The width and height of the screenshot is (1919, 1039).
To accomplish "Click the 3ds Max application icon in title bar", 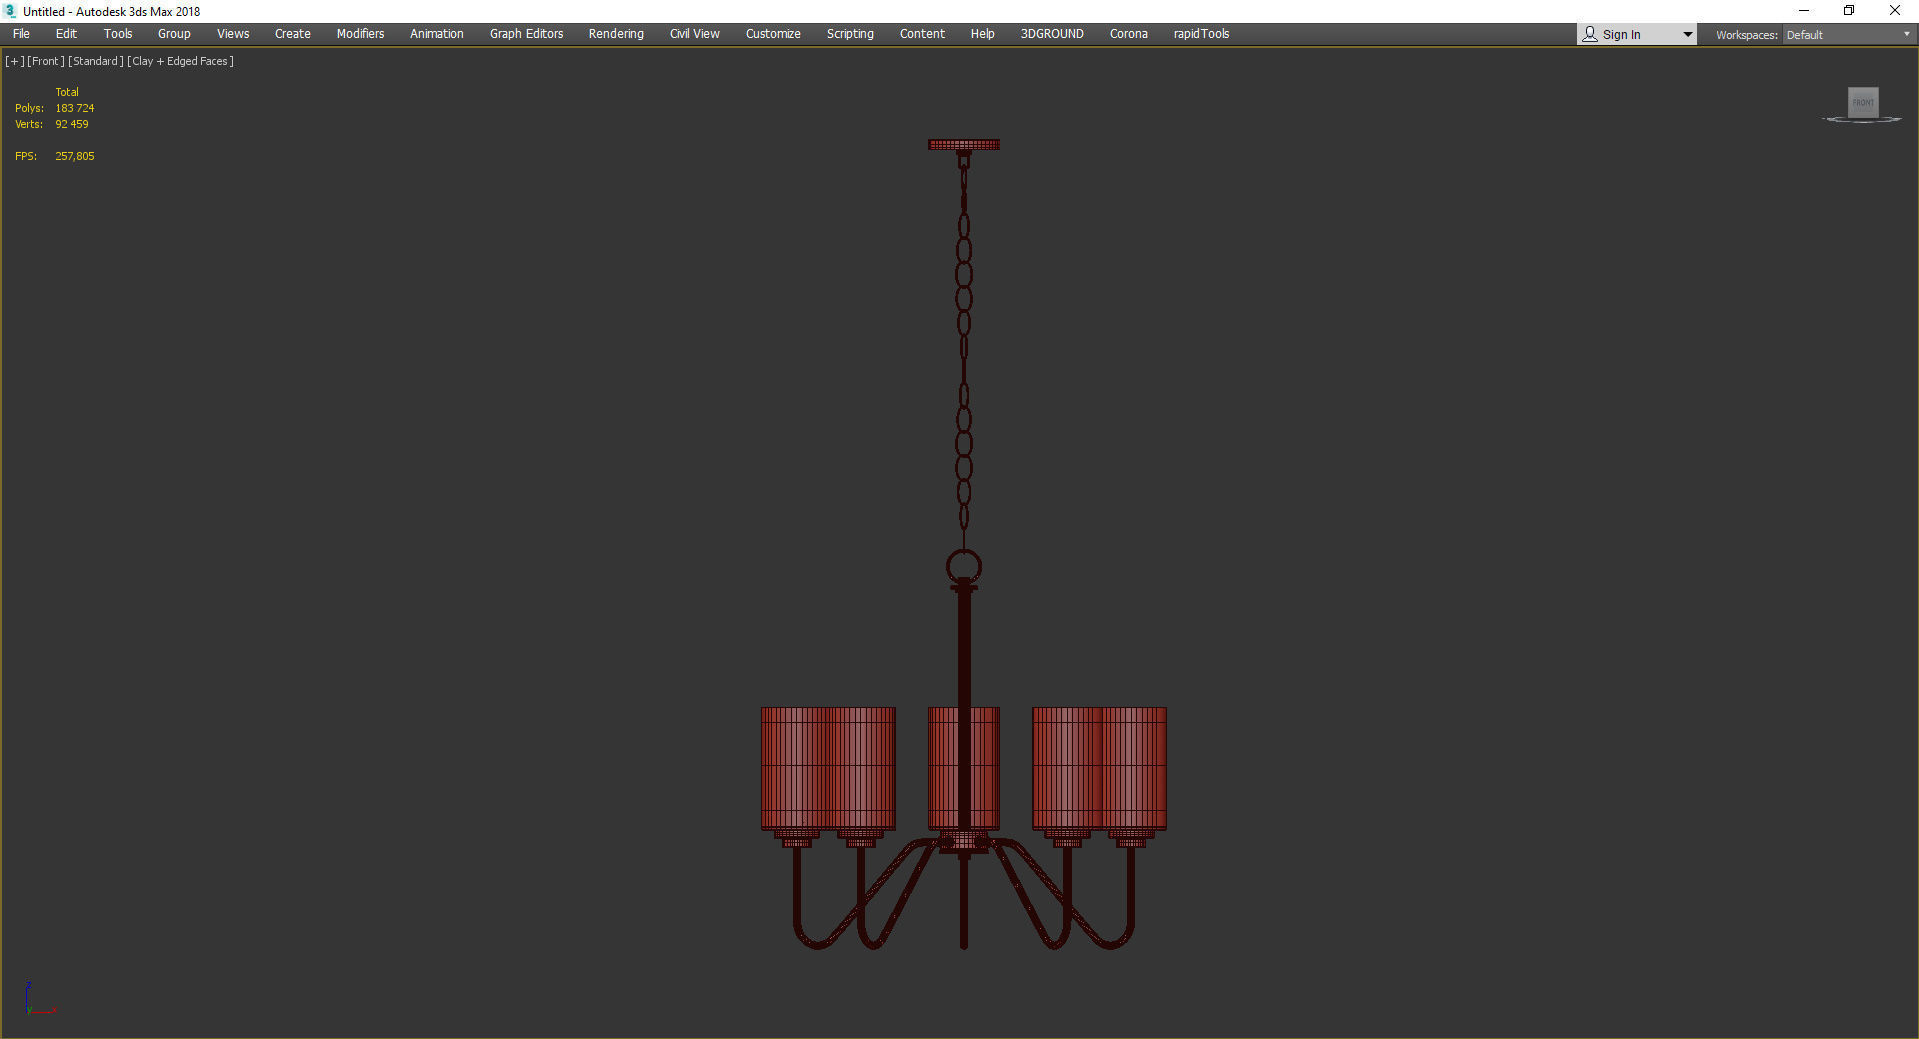I will click(x=10, y=11).
